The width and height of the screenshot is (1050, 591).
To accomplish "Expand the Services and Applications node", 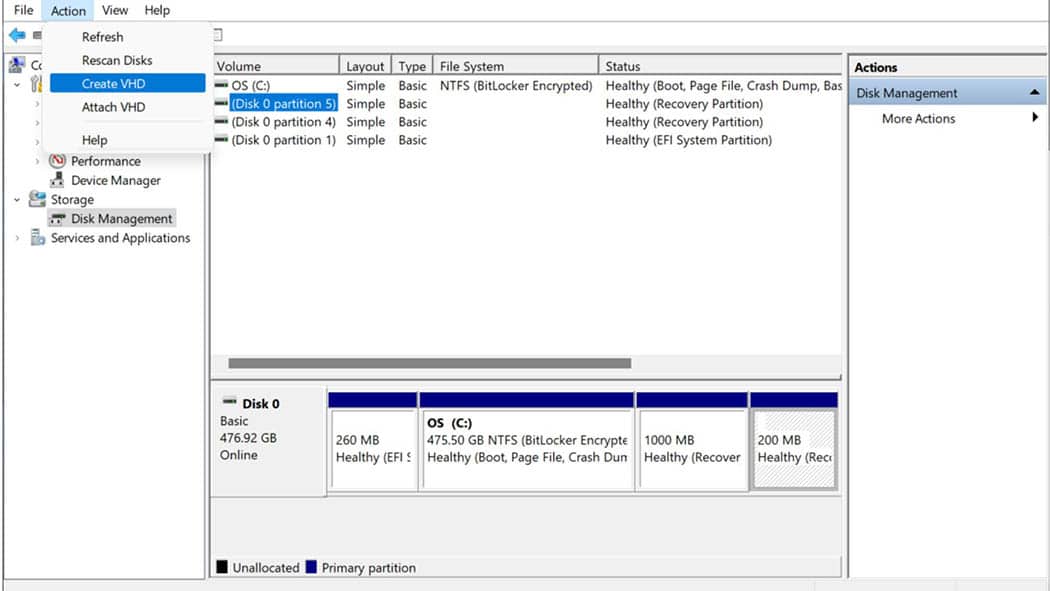I will tap(17, 238).
